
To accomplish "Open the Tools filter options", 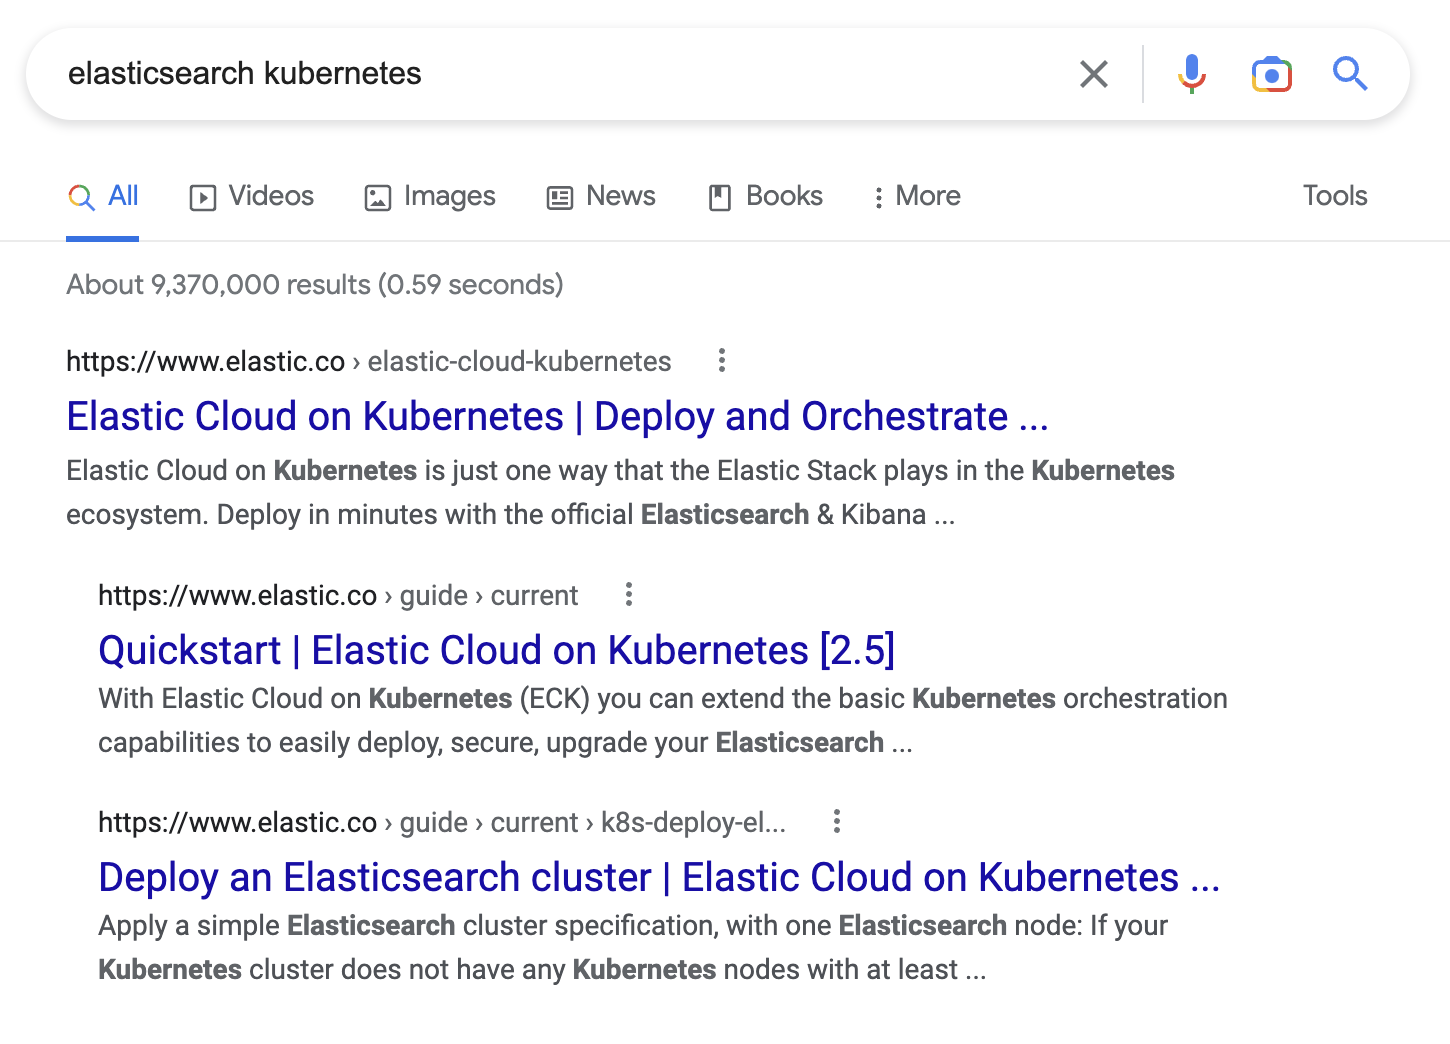I will pyautogui.click(x=1335, y=195).
